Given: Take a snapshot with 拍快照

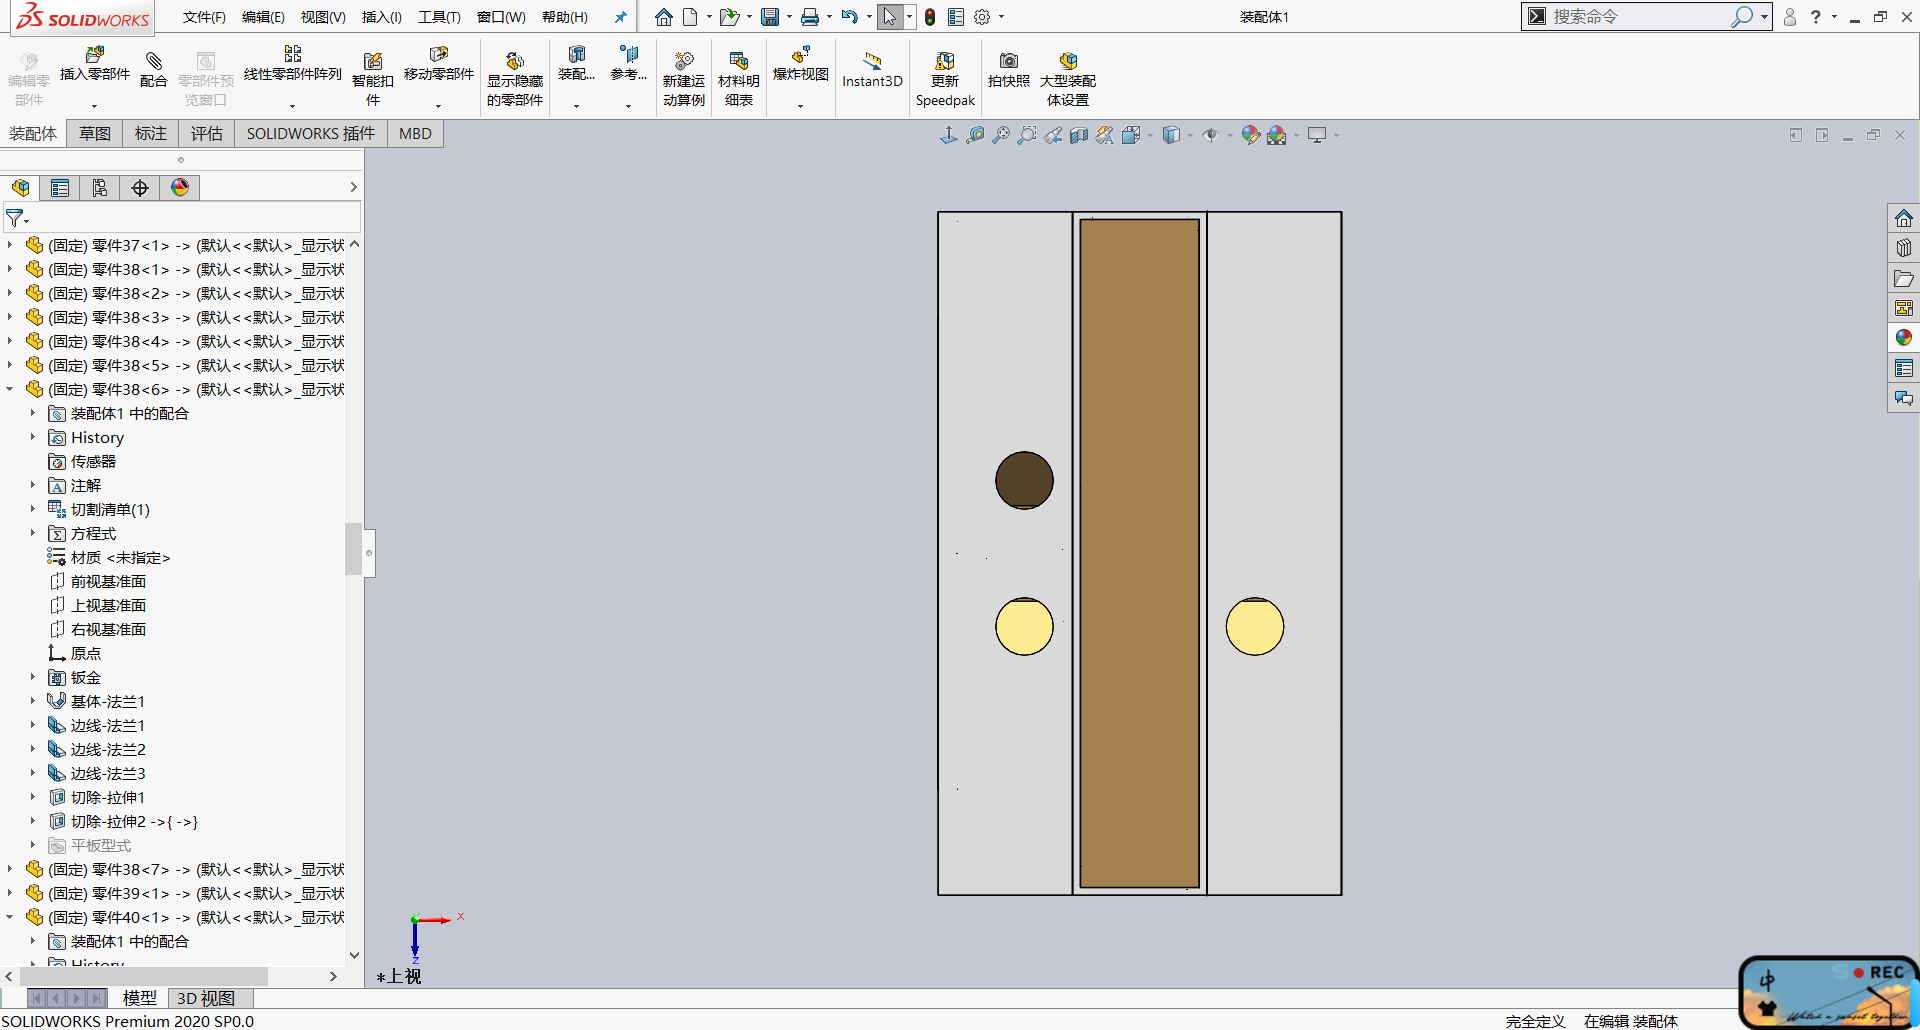Looking at the screenshot, I should tap(1008, 70).
